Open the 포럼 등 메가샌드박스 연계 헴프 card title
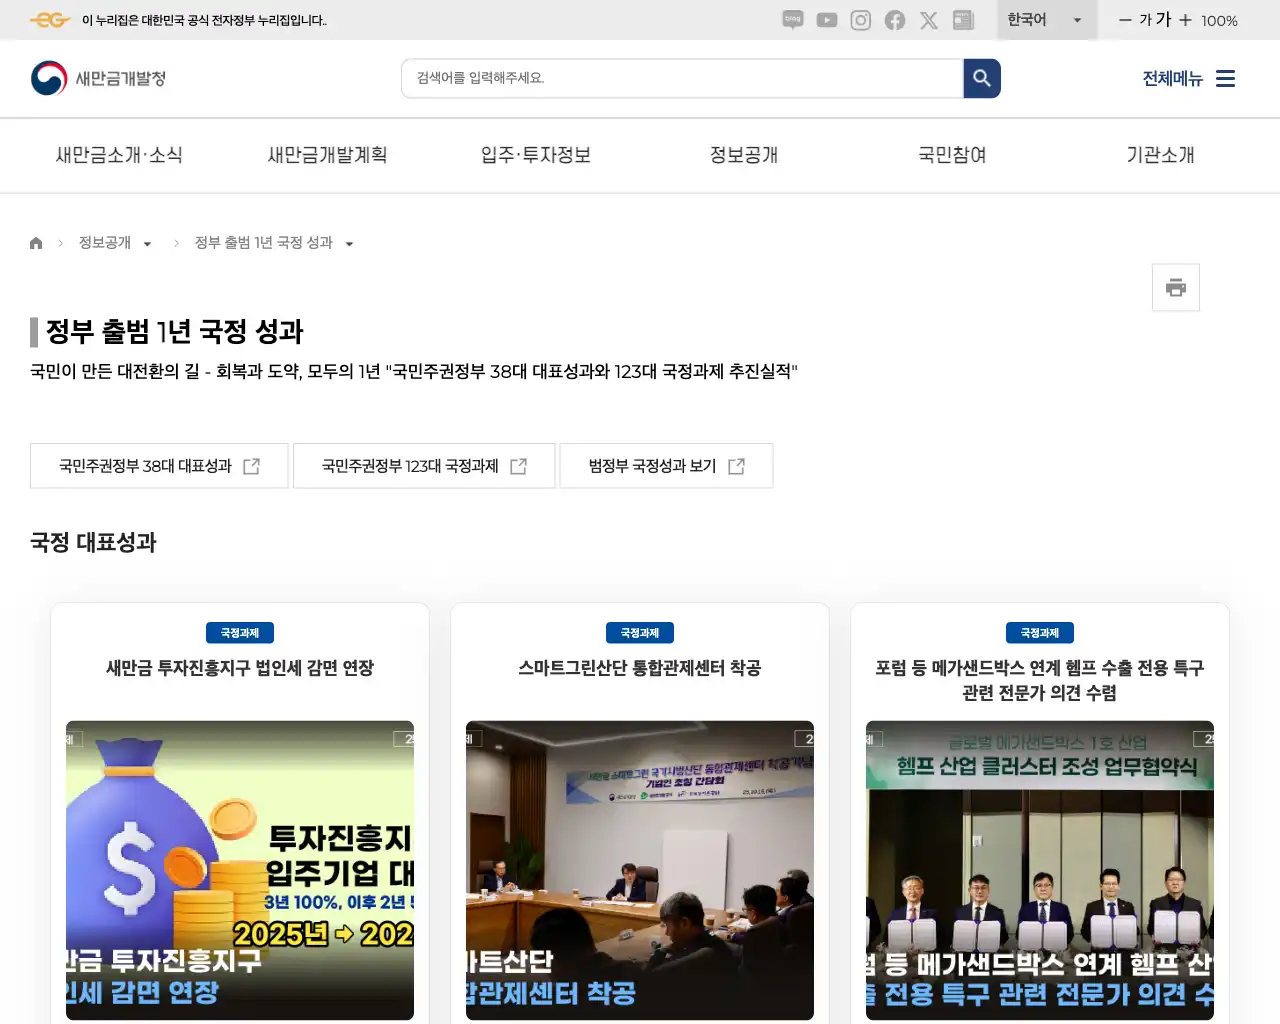This screenshot has height=1024, width=1280. [x=1040, y=680]
